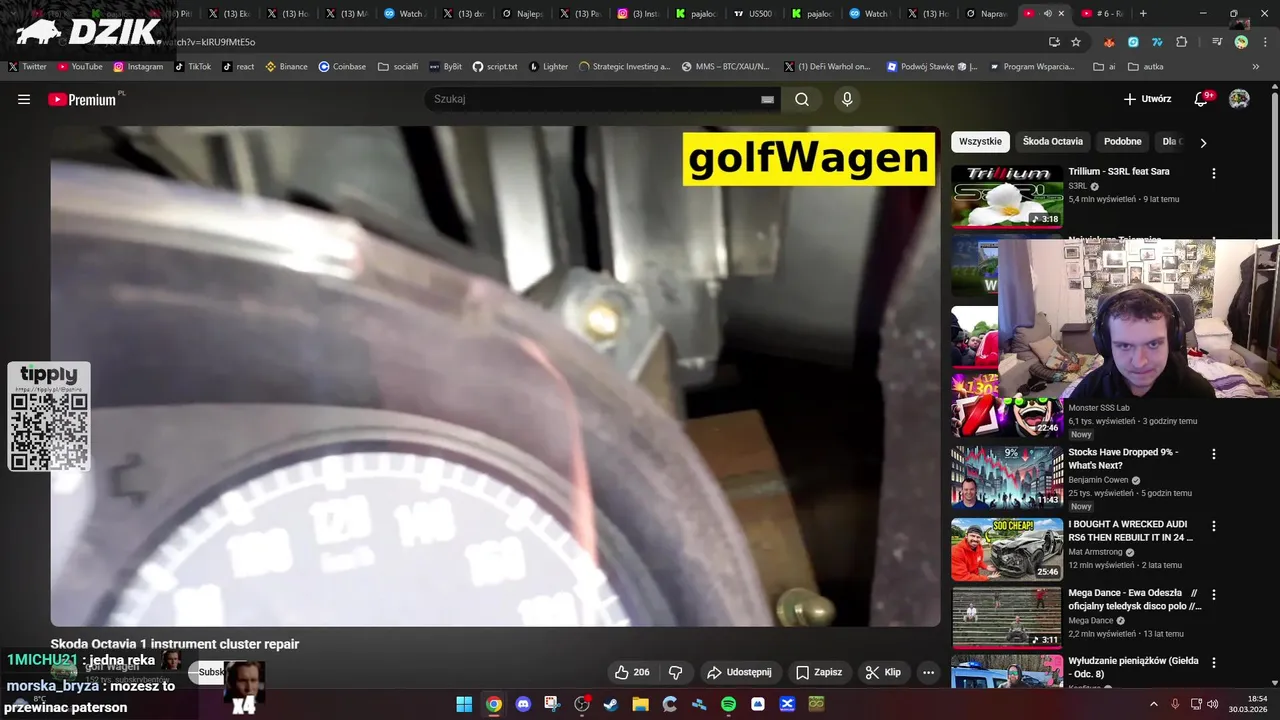Open File Explorer from the taskbar

640,704
